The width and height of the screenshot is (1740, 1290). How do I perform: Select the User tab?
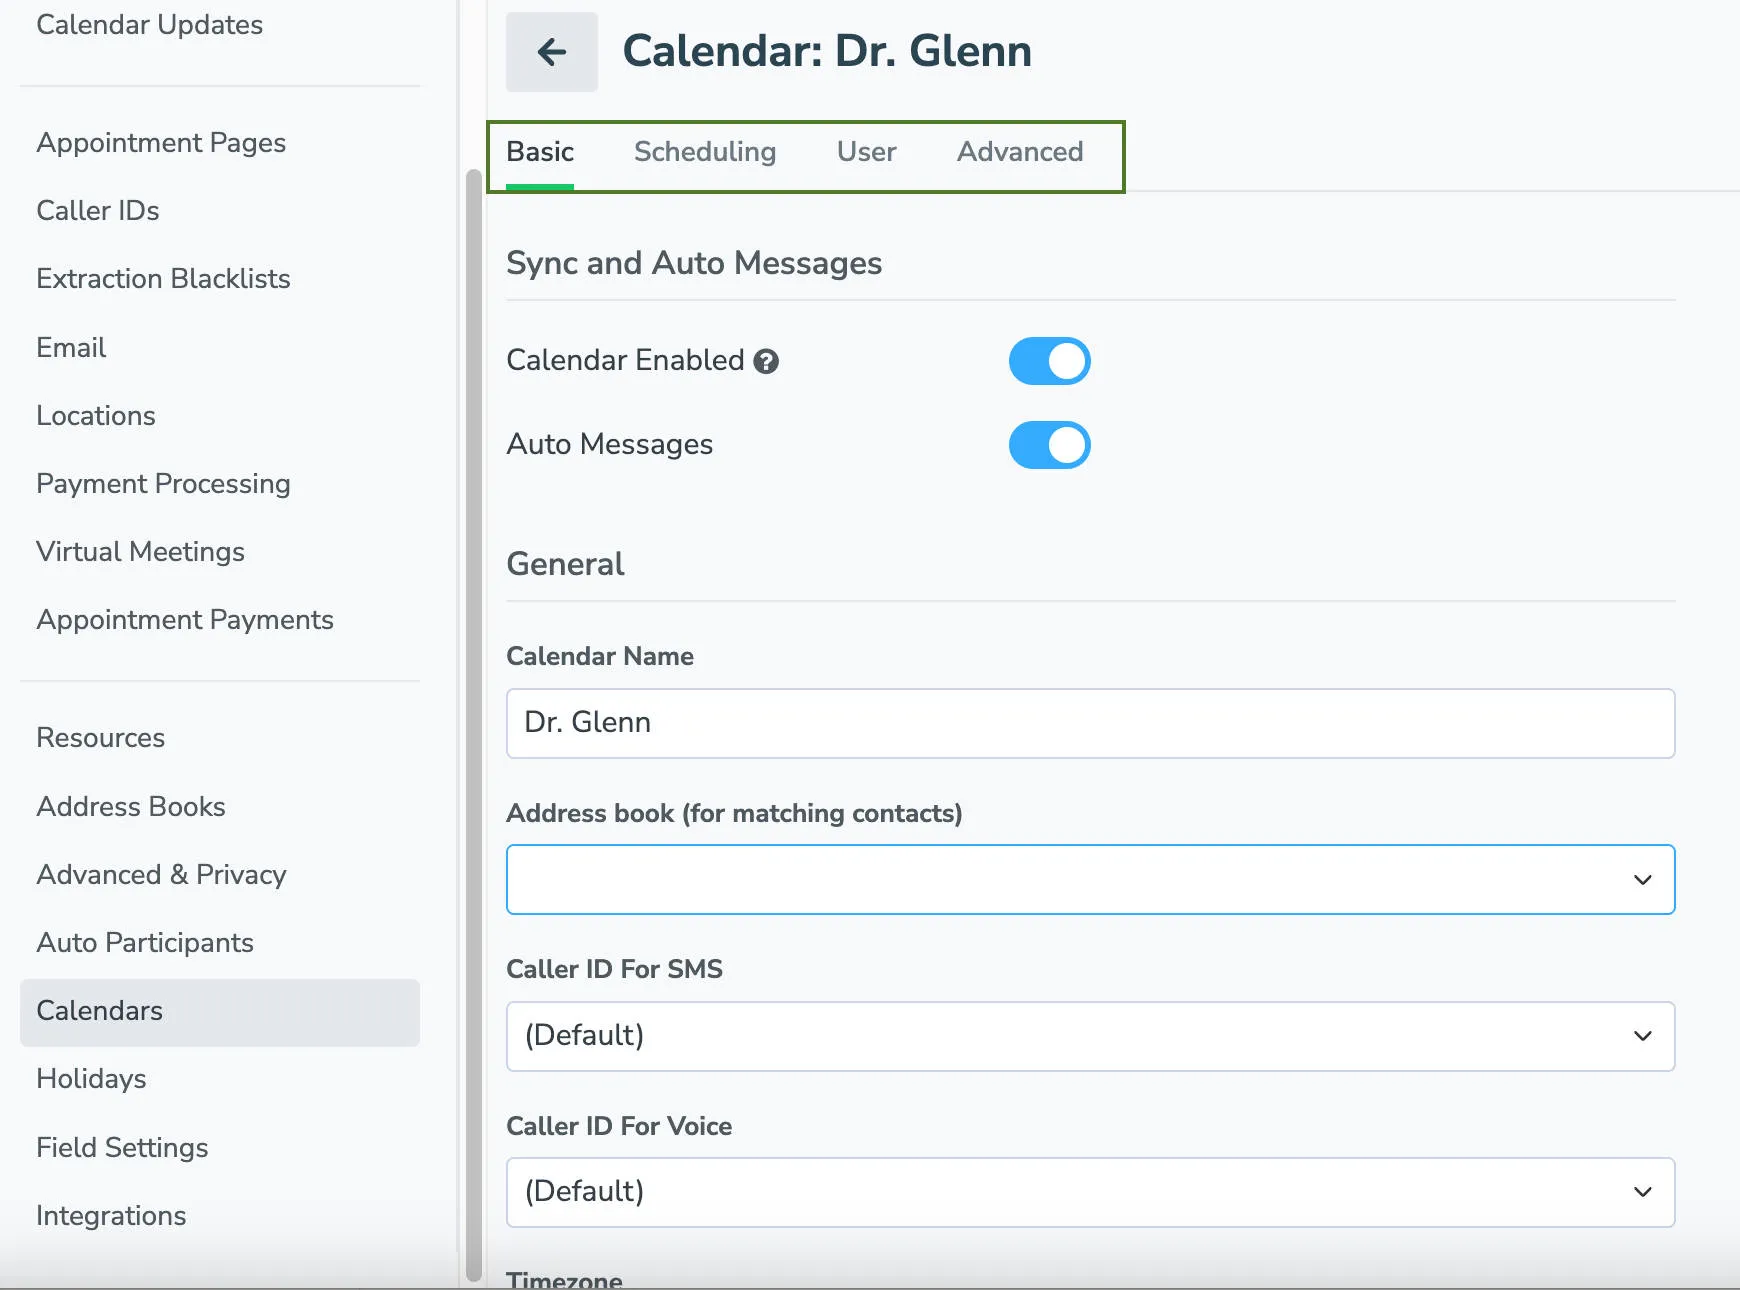865,152
